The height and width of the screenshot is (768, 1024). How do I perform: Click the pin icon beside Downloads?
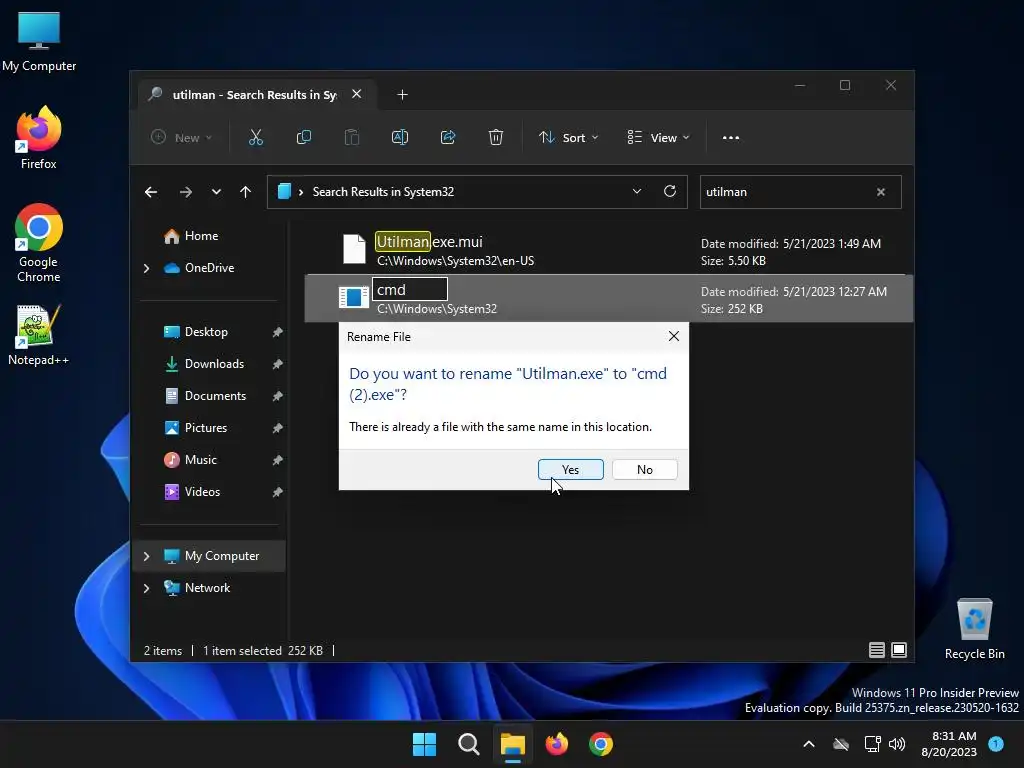278,364
